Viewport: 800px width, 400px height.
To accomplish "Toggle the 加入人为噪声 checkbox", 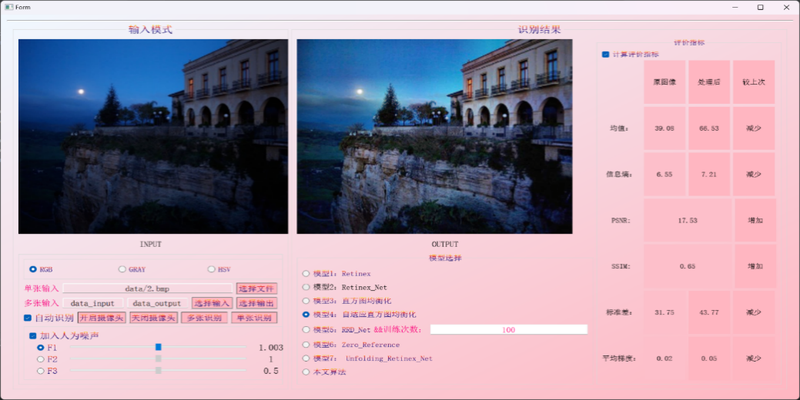I will coord(33,336).
